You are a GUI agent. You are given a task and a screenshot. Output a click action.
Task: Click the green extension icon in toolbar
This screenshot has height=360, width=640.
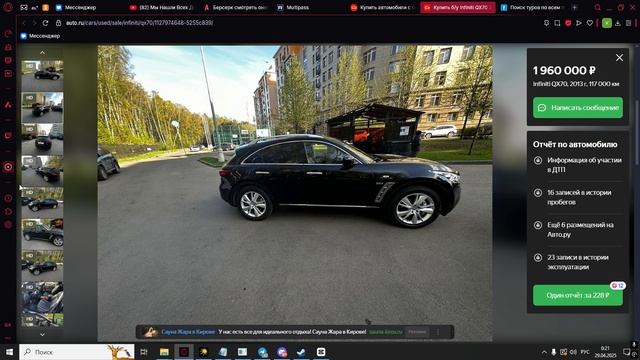pyautogui.click(x=607, y=23)
